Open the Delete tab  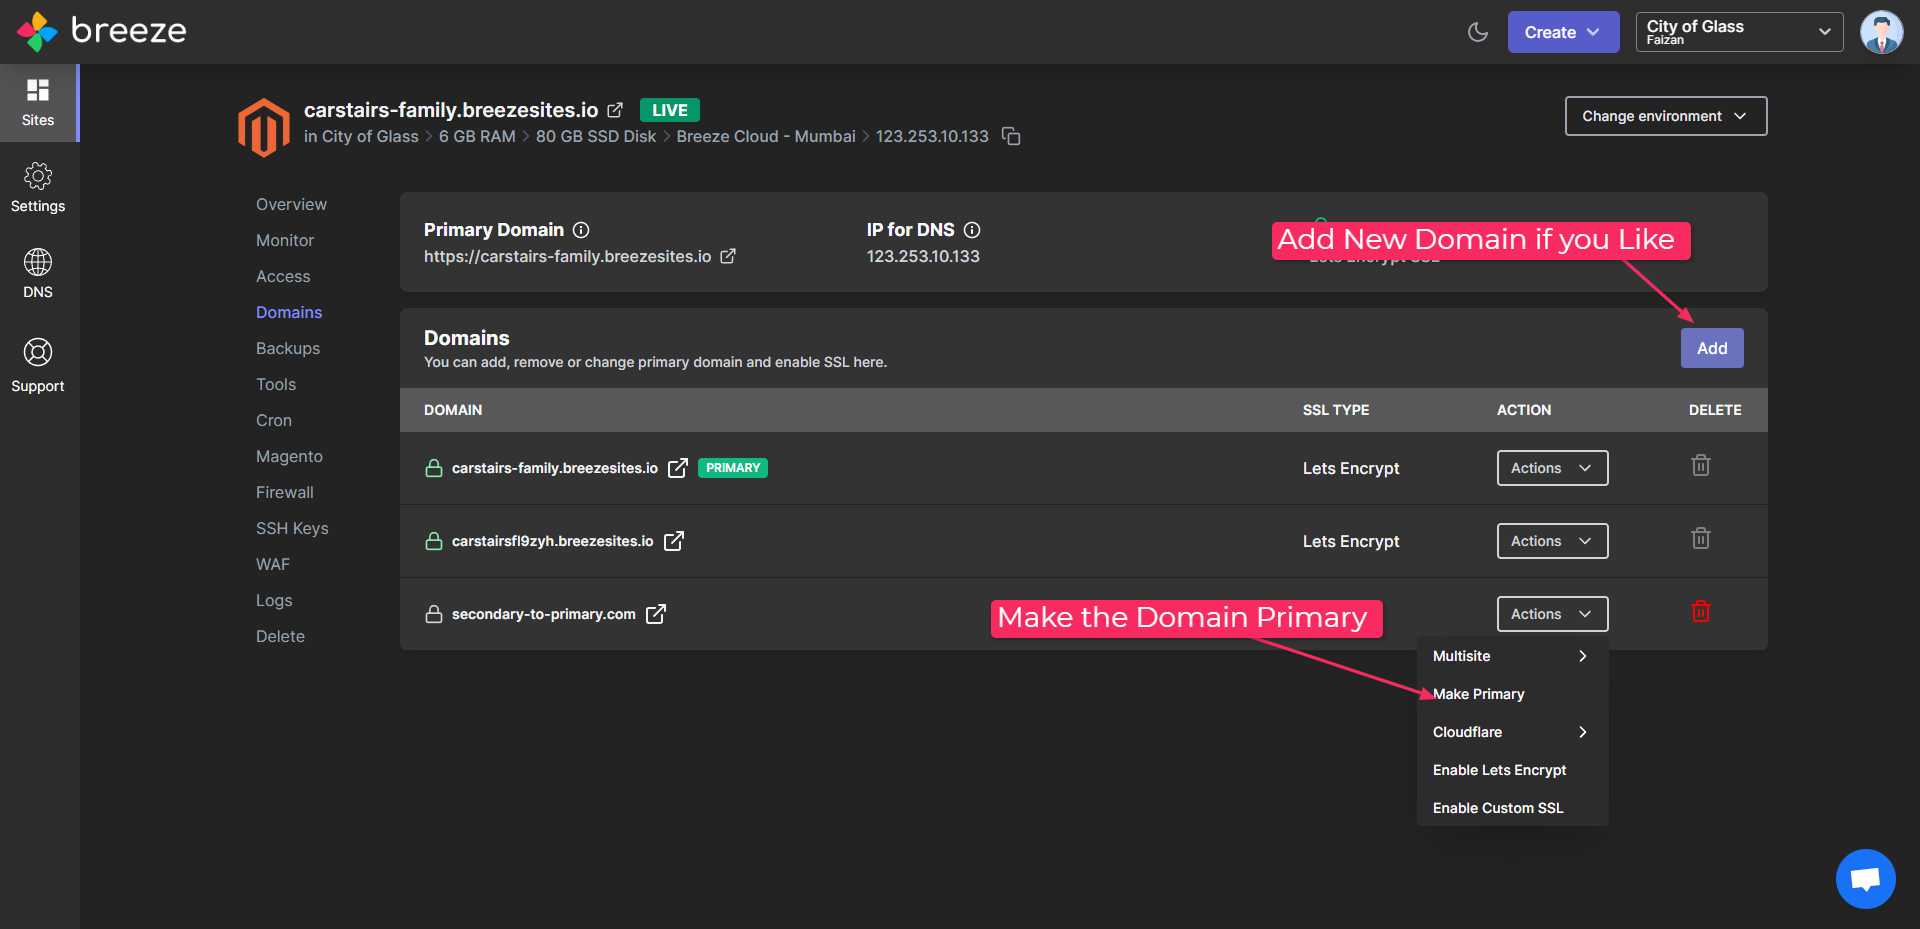(280, 636)
